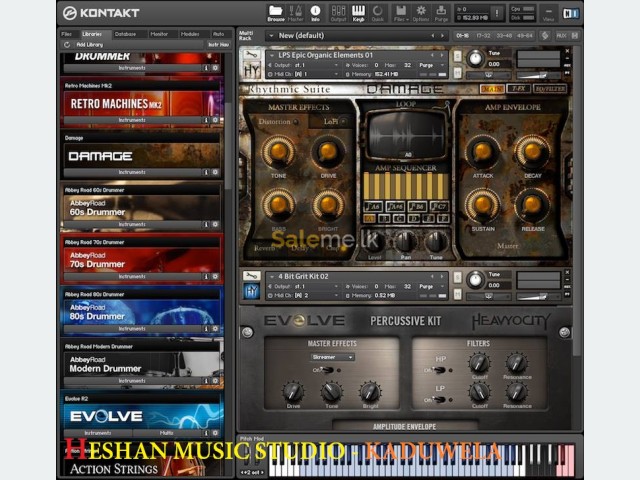
Task: Click the Multis button under Evolve R2
Action: [167, 433]
